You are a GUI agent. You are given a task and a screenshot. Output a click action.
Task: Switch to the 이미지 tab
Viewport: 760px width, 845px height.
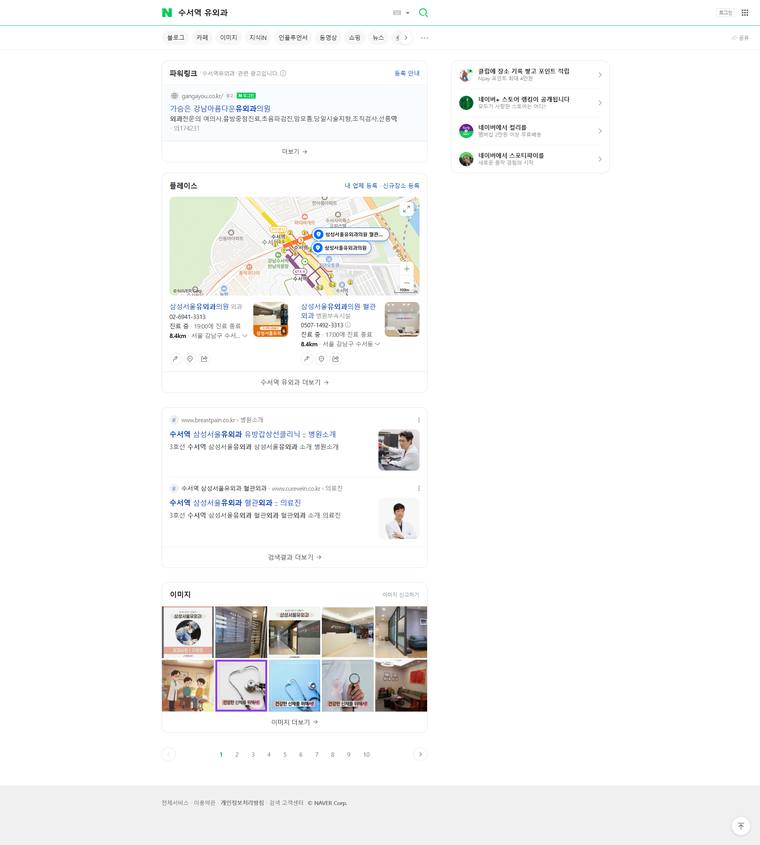[x=229, y=38]
